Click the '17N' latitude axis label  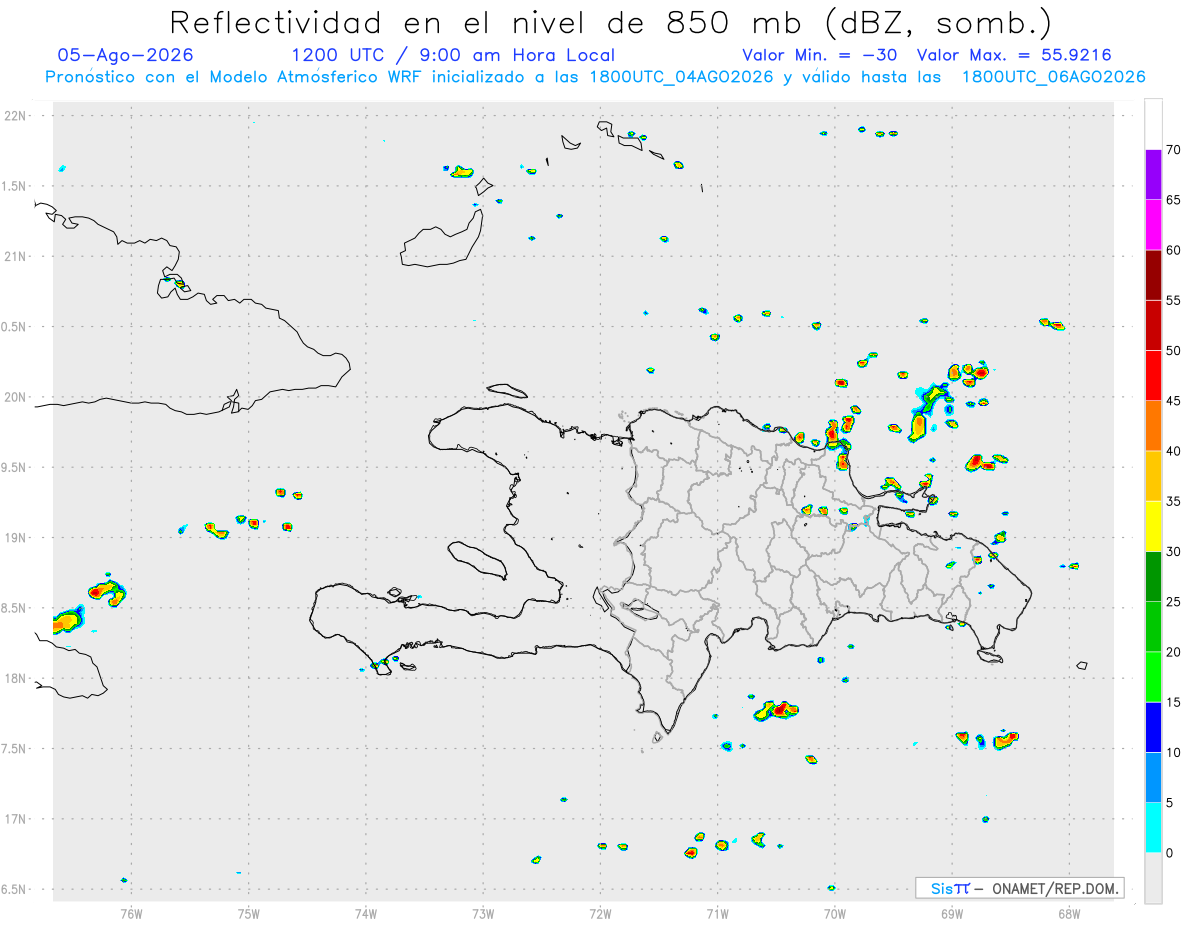[x=17, y=819]
